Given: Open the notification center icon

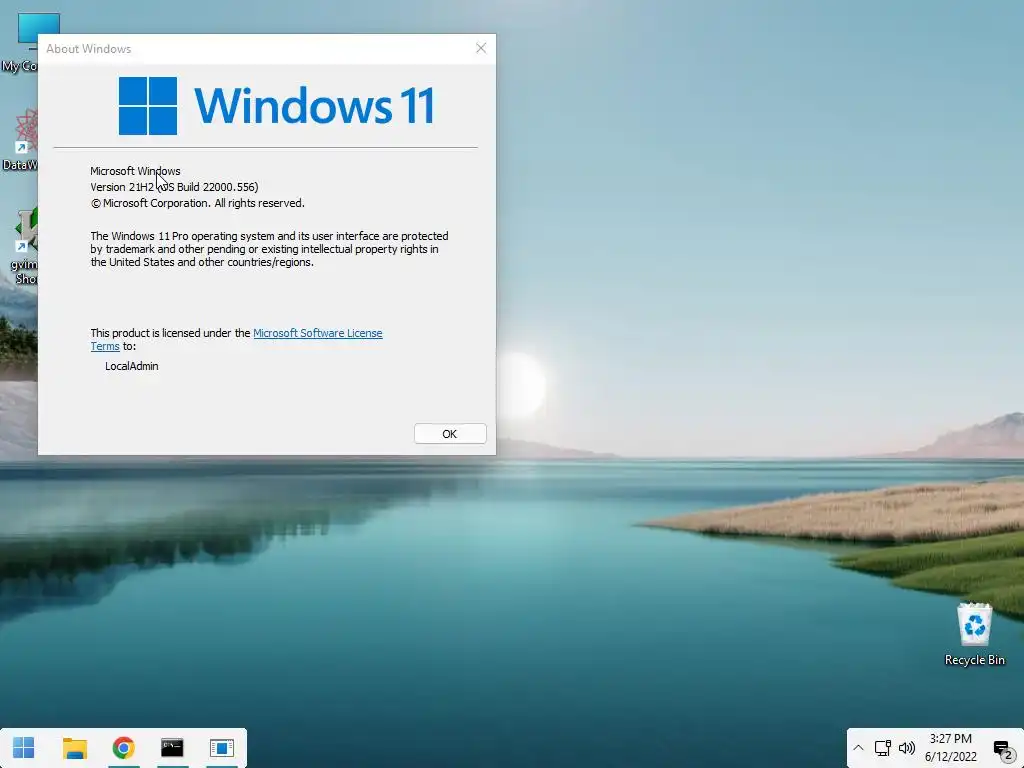Looking at the screenshot, I should pos(1002,749).
